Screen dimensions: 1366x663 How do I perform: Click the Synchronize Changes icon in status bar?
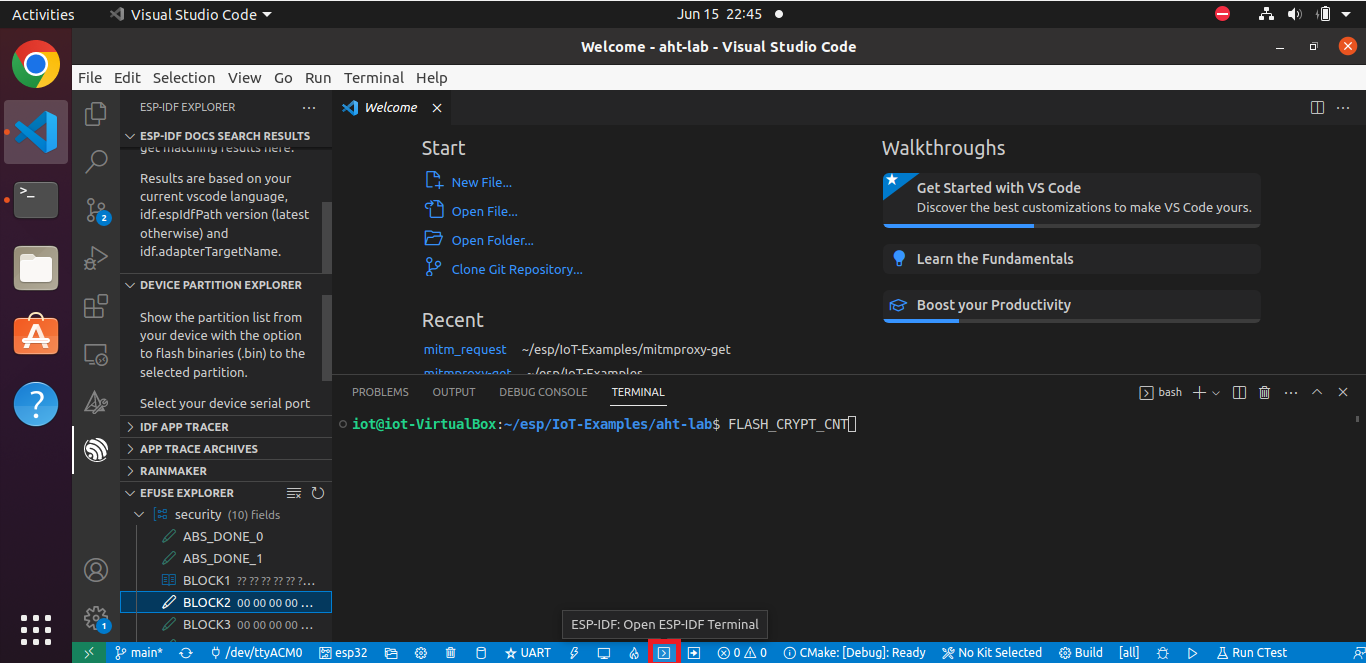[x=185, y=653]
